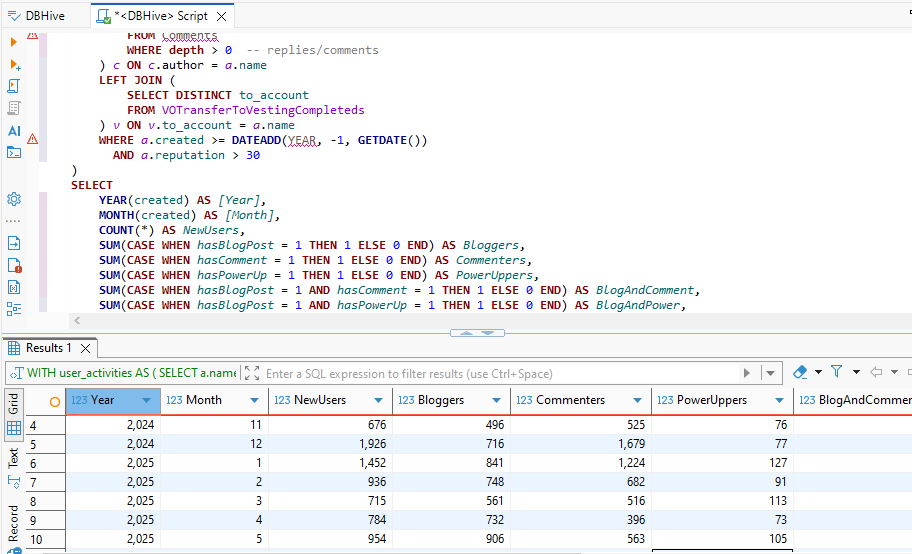This screenshot has height=554, width=912.
Task: Open PowerUppers column filter dropdown arrow
Action: tap(779, 400)
